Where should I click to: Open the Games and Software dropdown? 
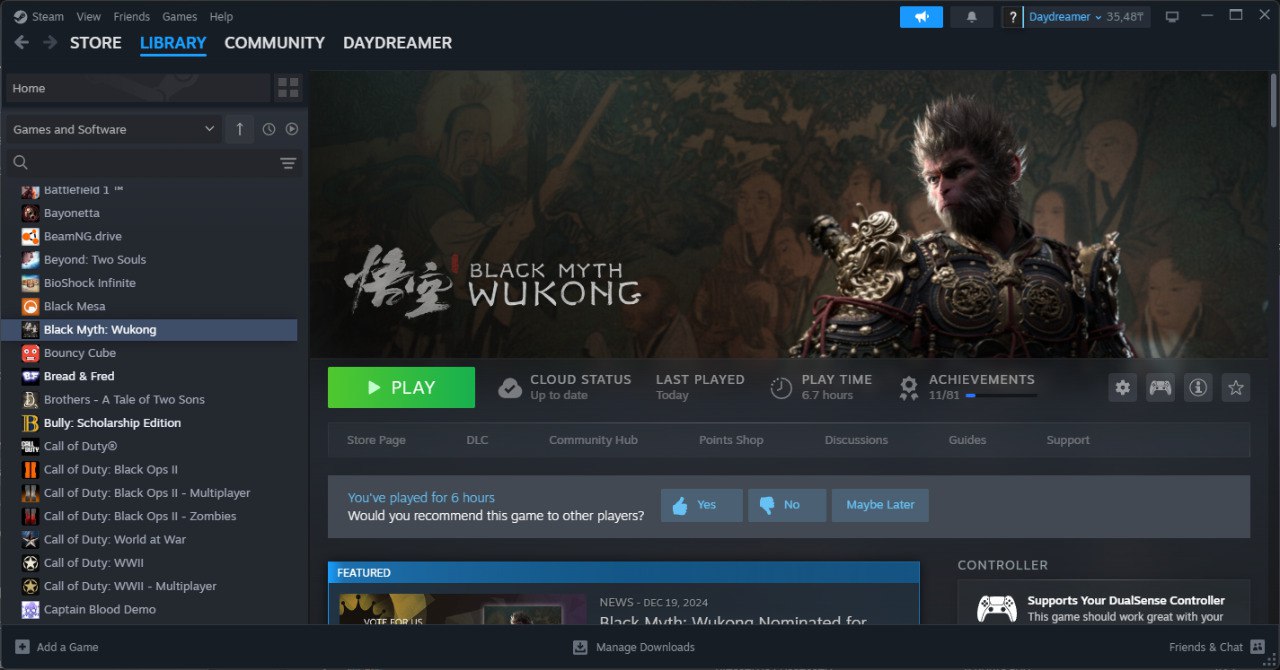pyautogui.click(x=114, y=129)
